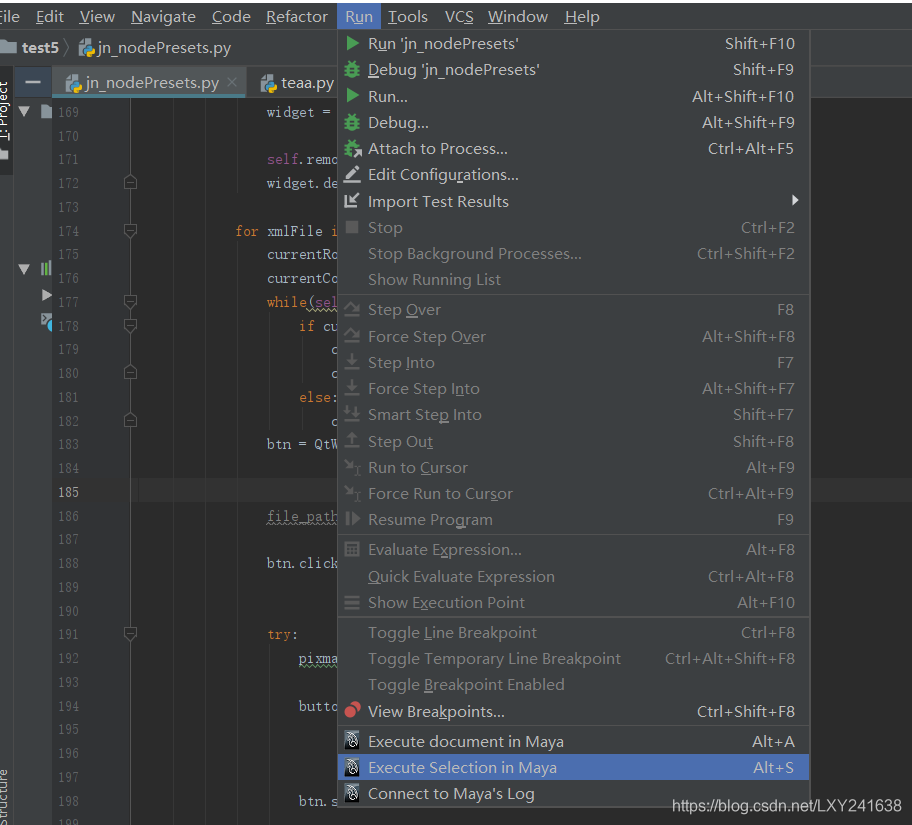Viewport: 912px width, 825px height.
Task: Click the Resume Program icon
Action: coord(352,518)
